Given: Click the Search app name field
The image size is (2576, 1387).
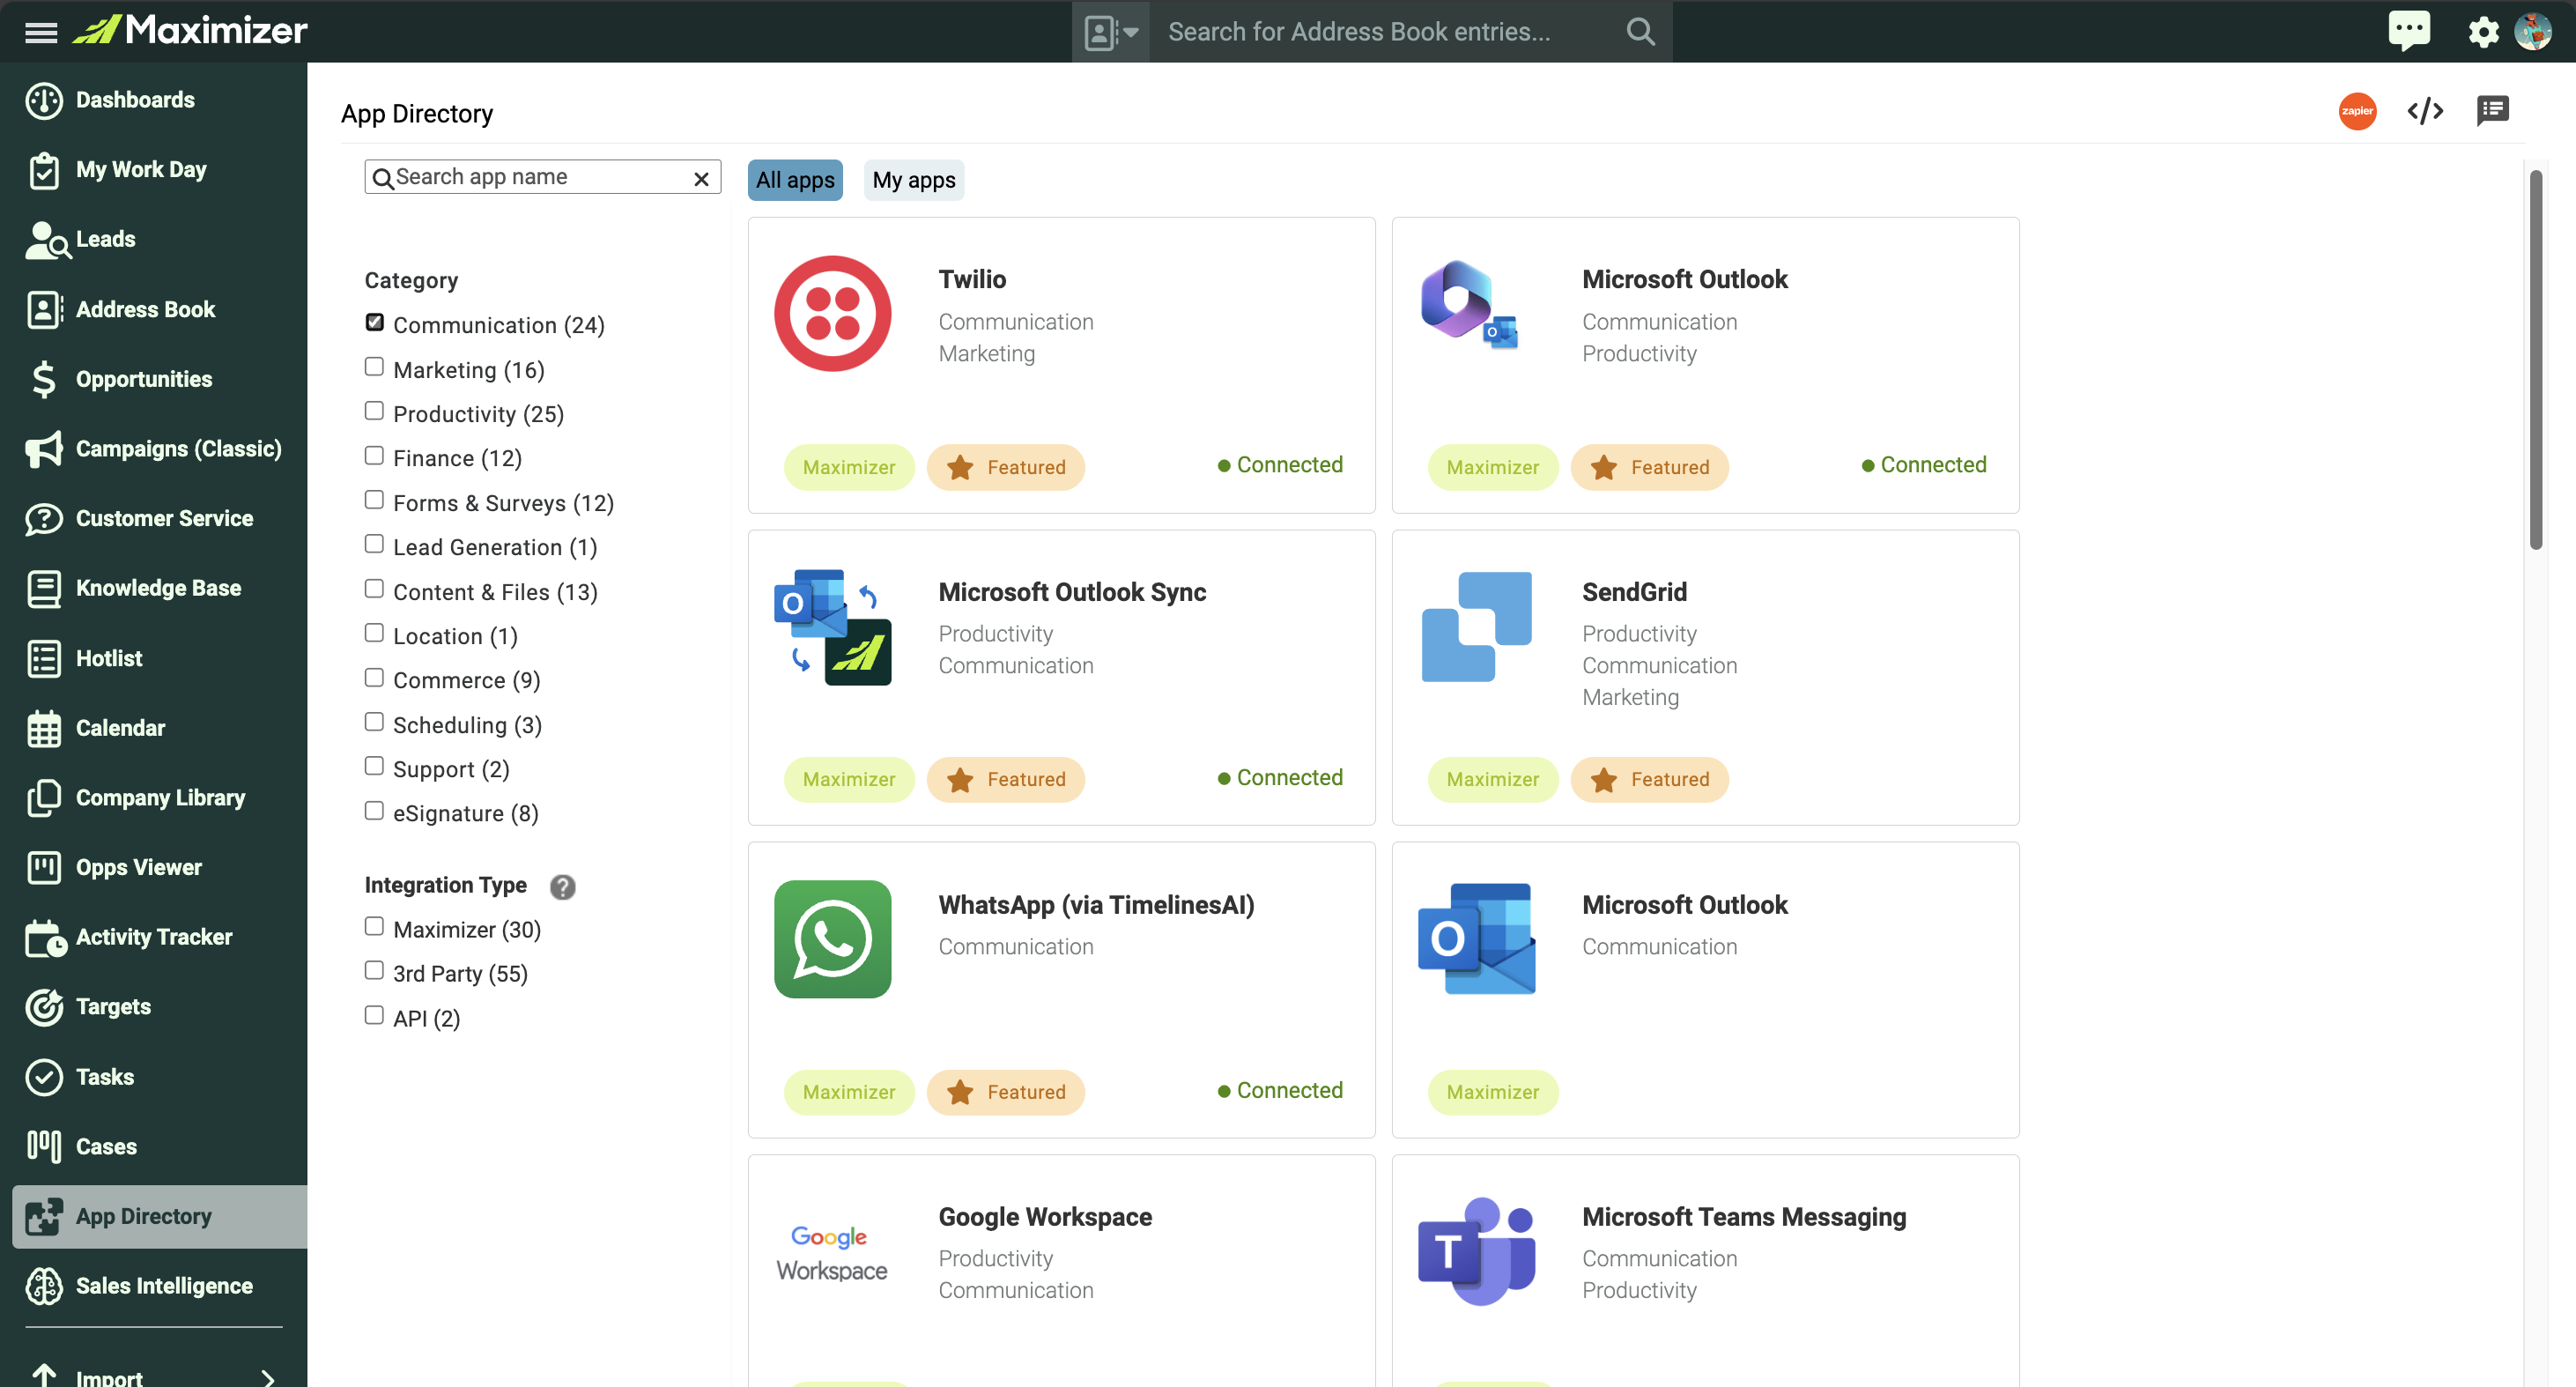Looking at the screenshot, I should (x=542, y=177).
